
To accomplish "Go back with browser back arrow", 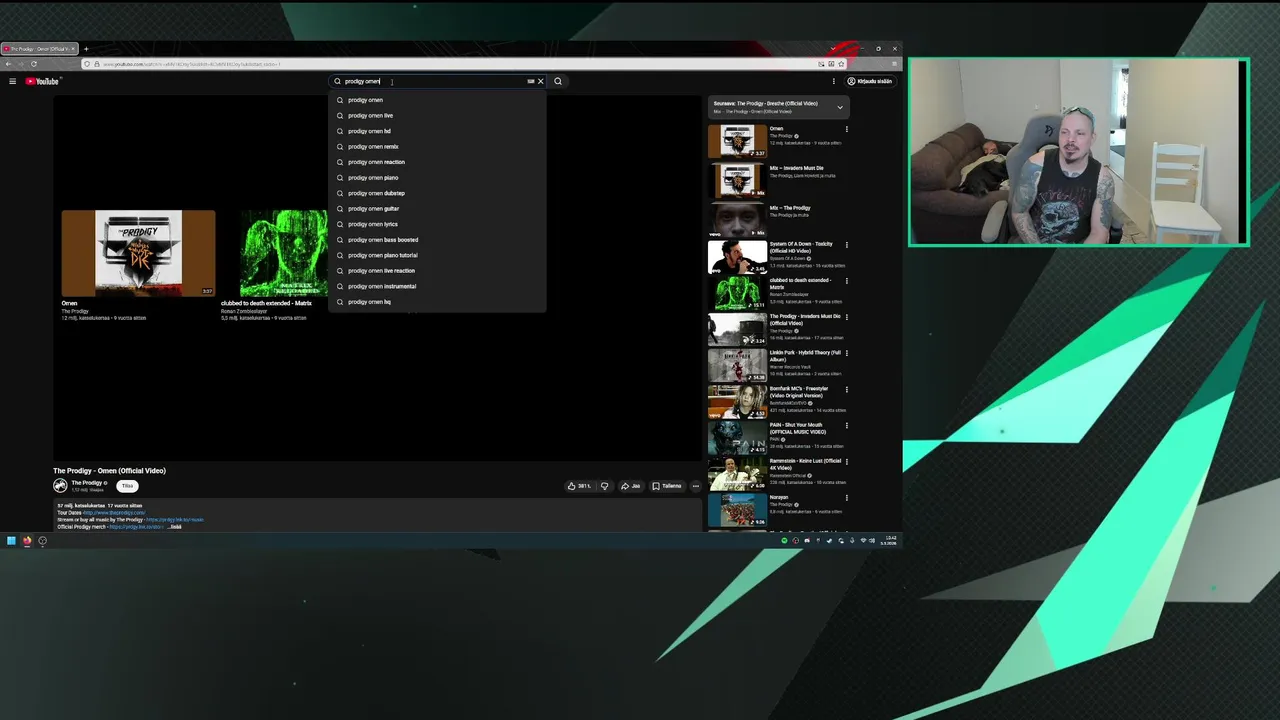I will (x=8, y=64).
